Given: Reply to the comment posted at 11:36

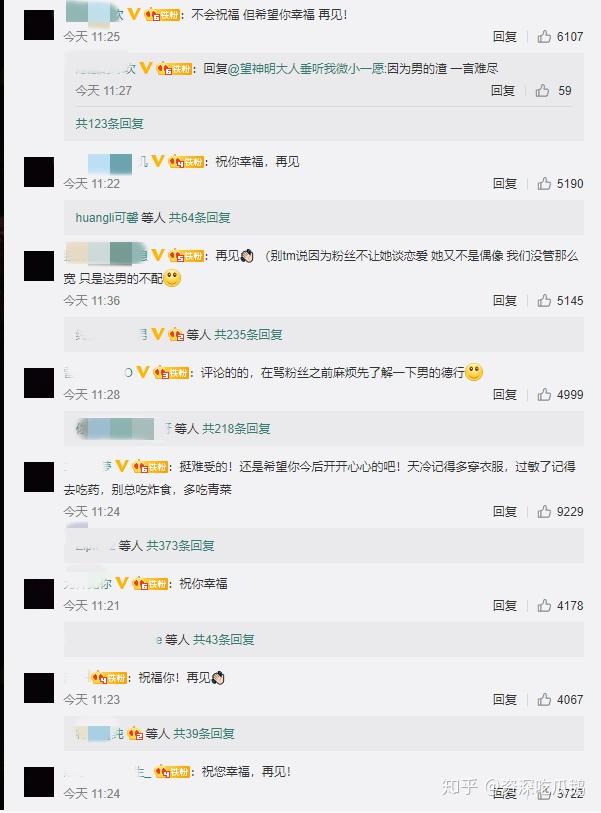Looking at the screenshot, I should coord(505,301).
